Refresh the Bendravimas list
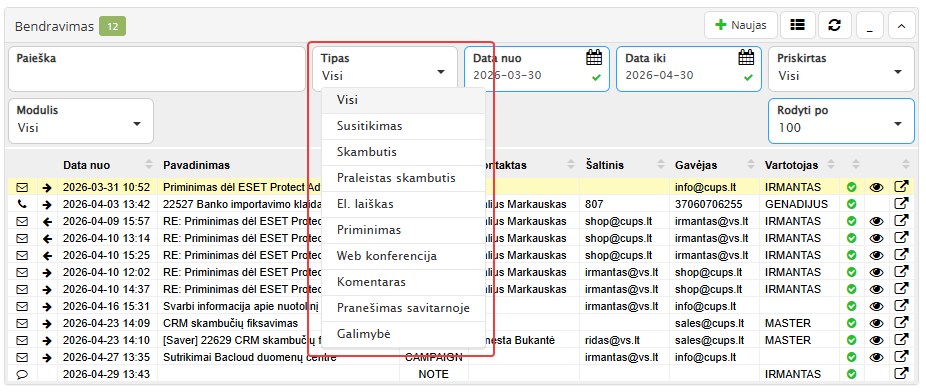Image resolution: width=926 pixels, height=392 pixels. pos(834,25)
